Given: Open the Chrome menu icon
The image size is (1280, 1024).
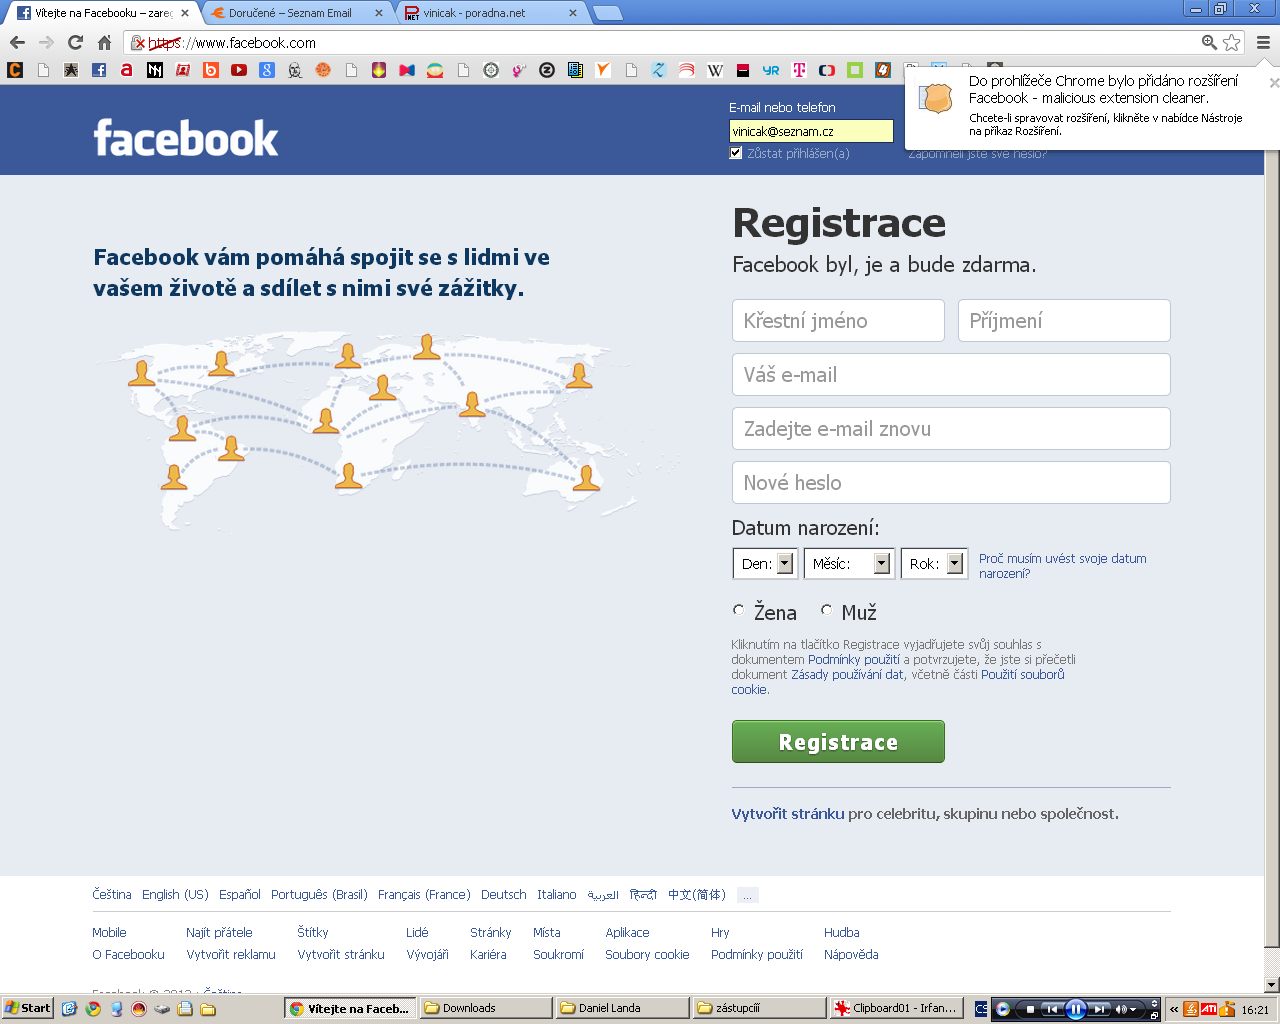Looking at the screenshot, I should pos(1263,43).
